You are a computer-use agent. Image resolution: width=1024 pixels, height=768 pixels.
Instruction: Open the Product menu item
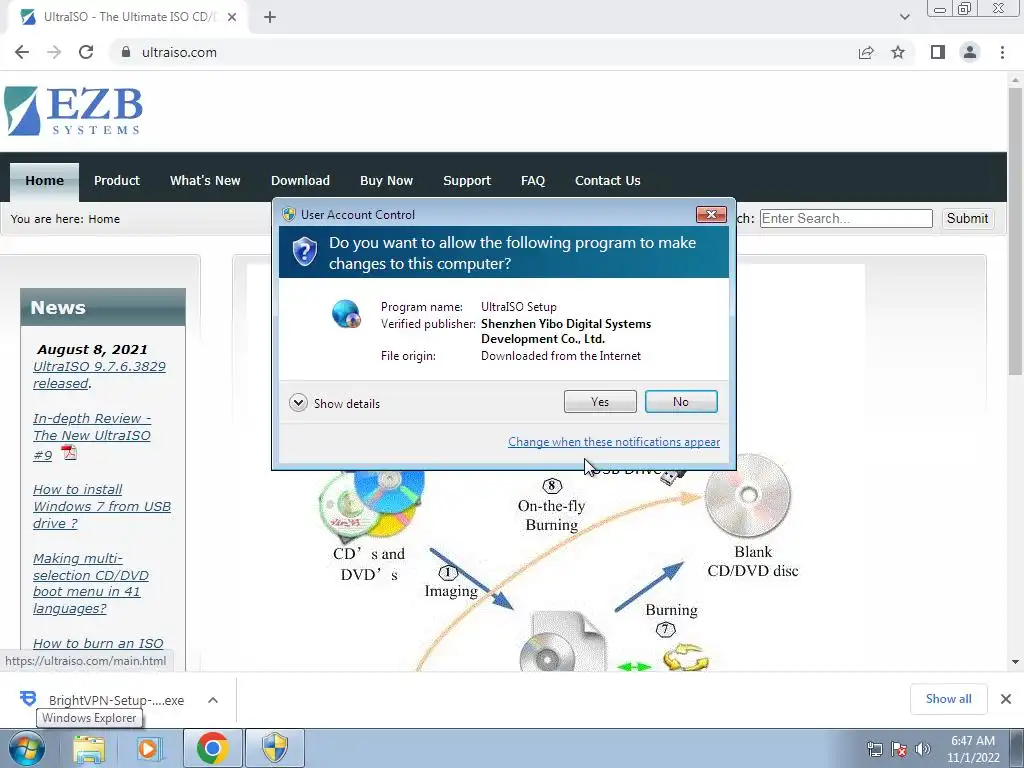click(x=116, y=181)
